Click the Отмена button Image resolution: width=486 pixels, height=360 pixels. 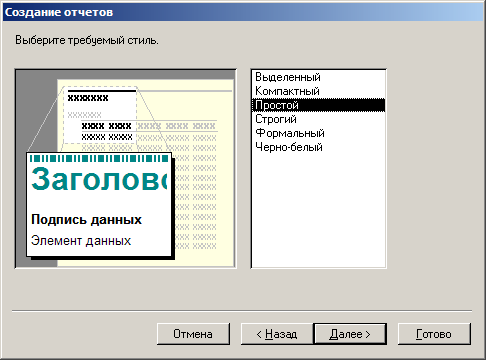(193, 334)
